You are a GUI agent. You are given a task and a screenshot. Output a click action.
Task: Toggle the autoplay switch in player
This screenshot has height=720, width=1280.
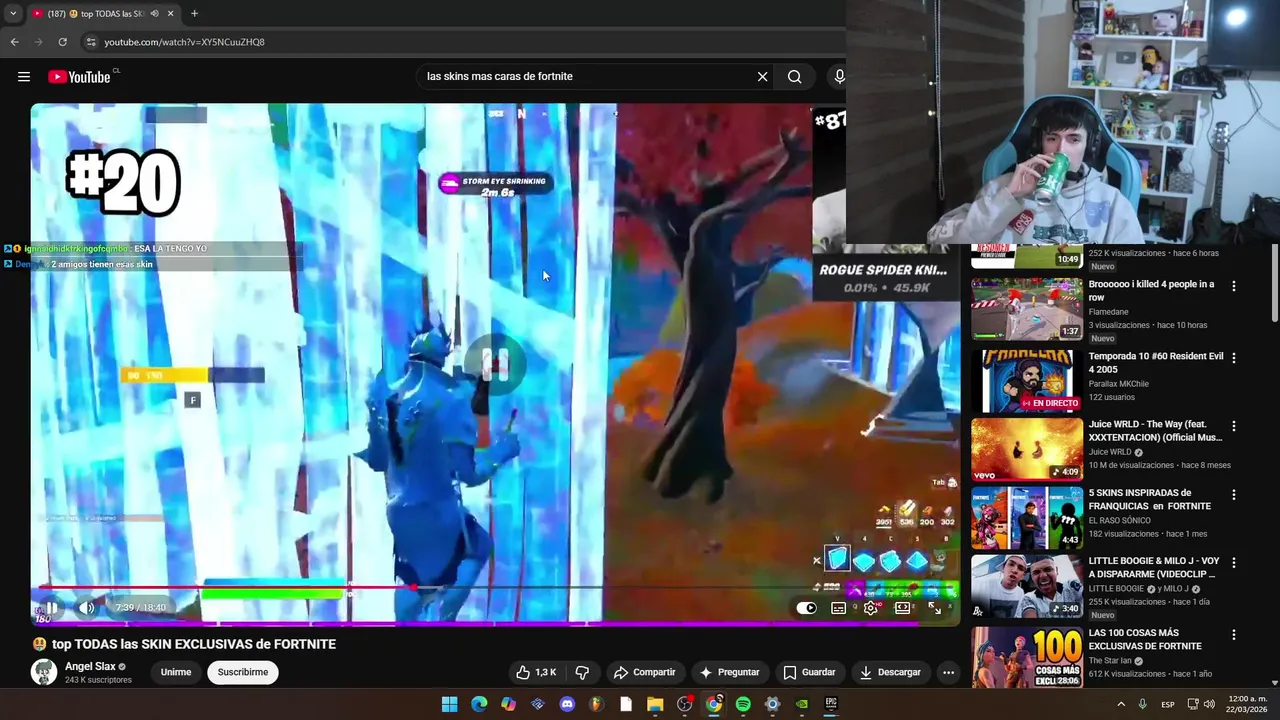pyautogui.click(x=807, y=608)
